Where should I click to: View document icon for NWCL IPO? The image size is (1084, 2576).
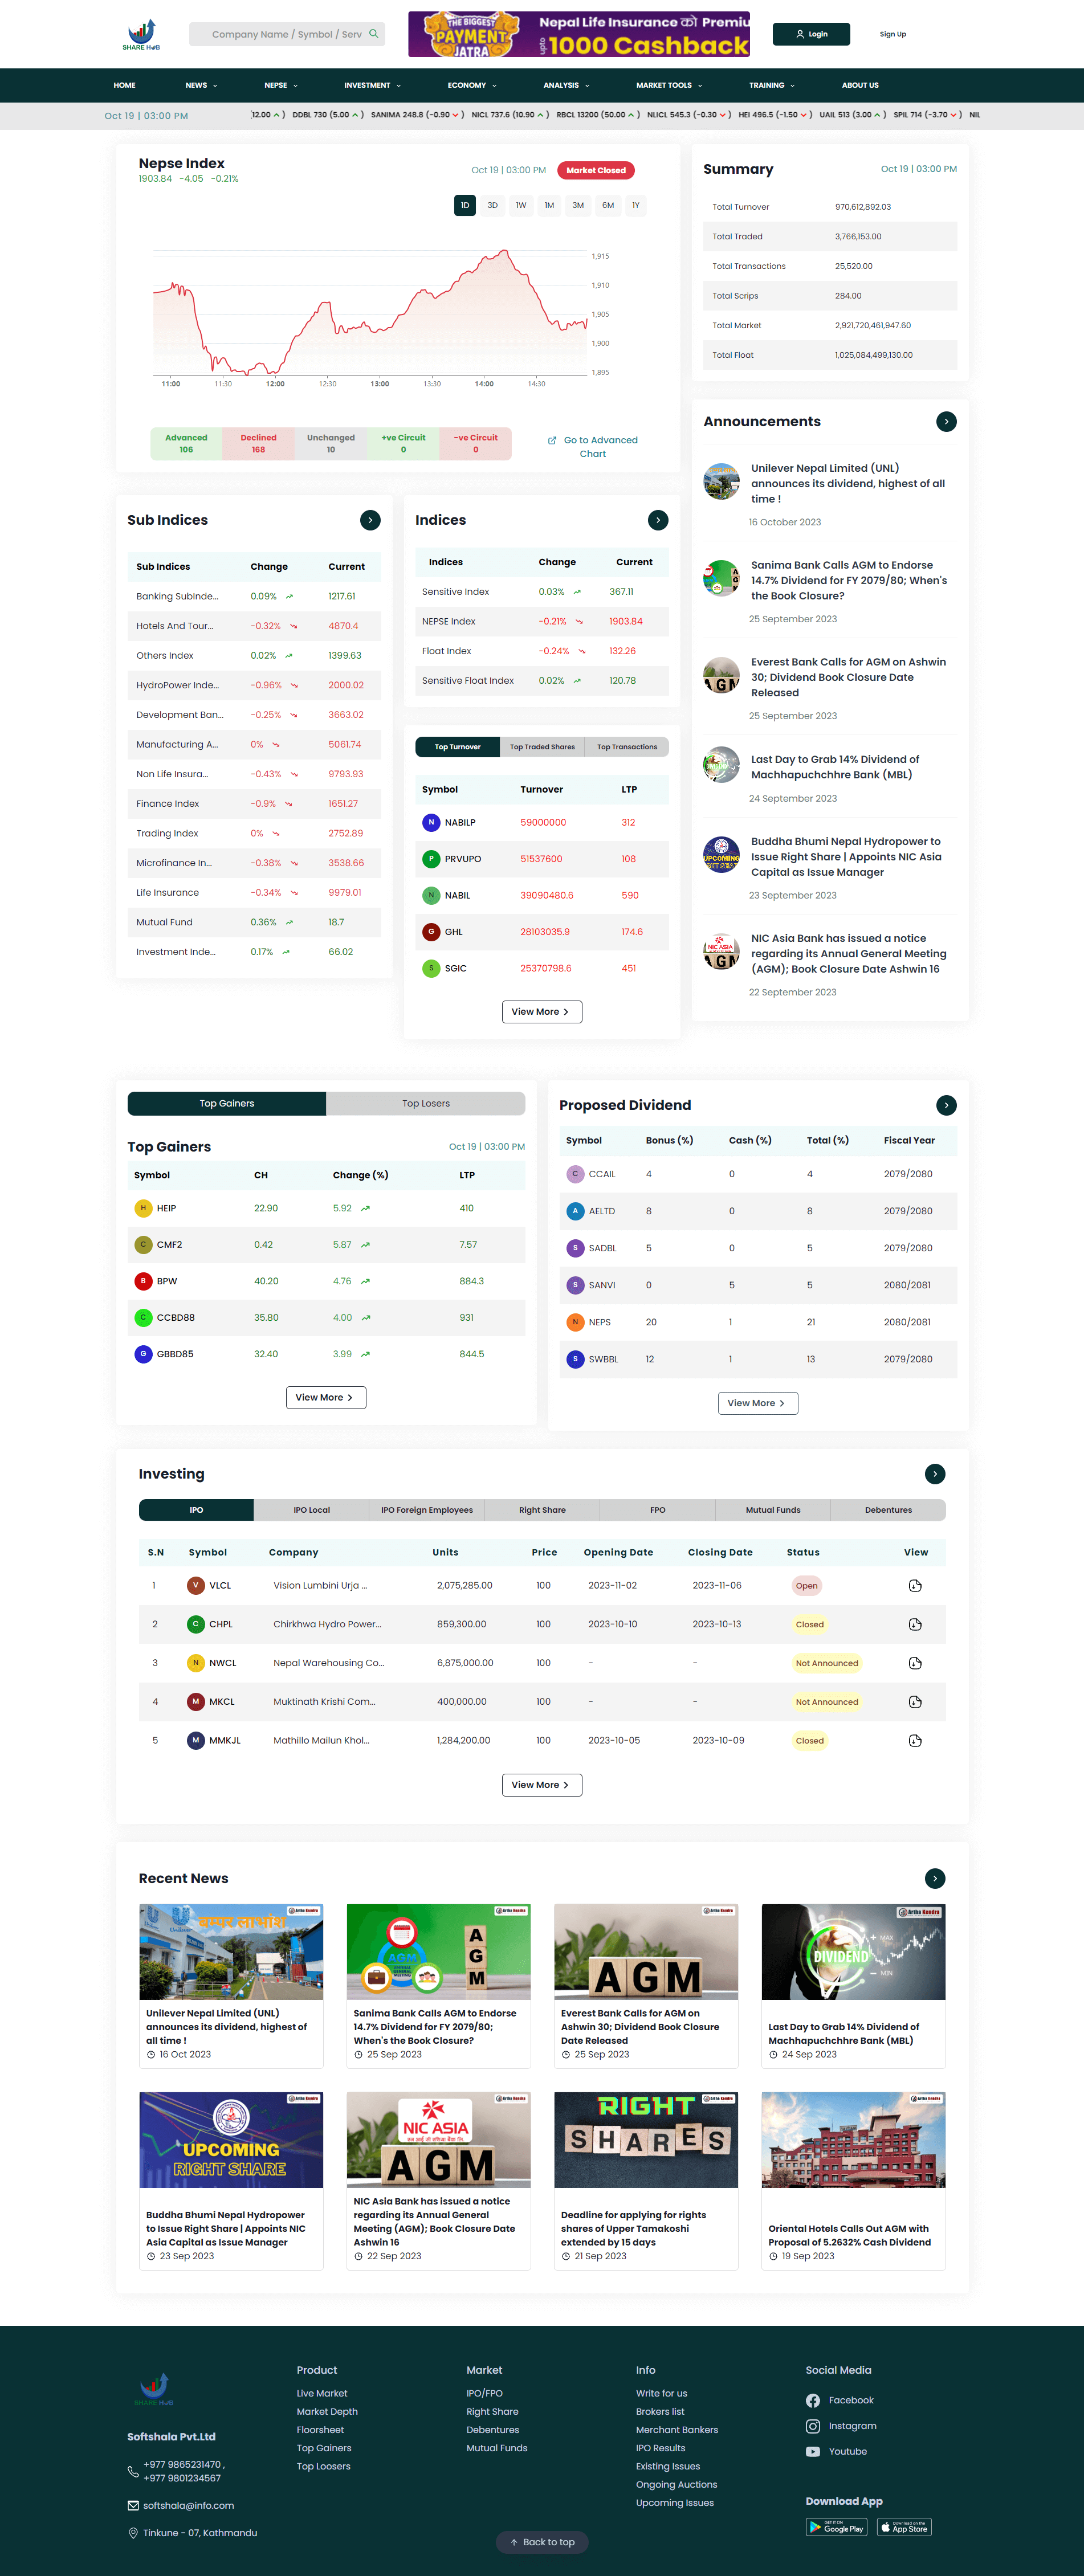coord(915,1663)
